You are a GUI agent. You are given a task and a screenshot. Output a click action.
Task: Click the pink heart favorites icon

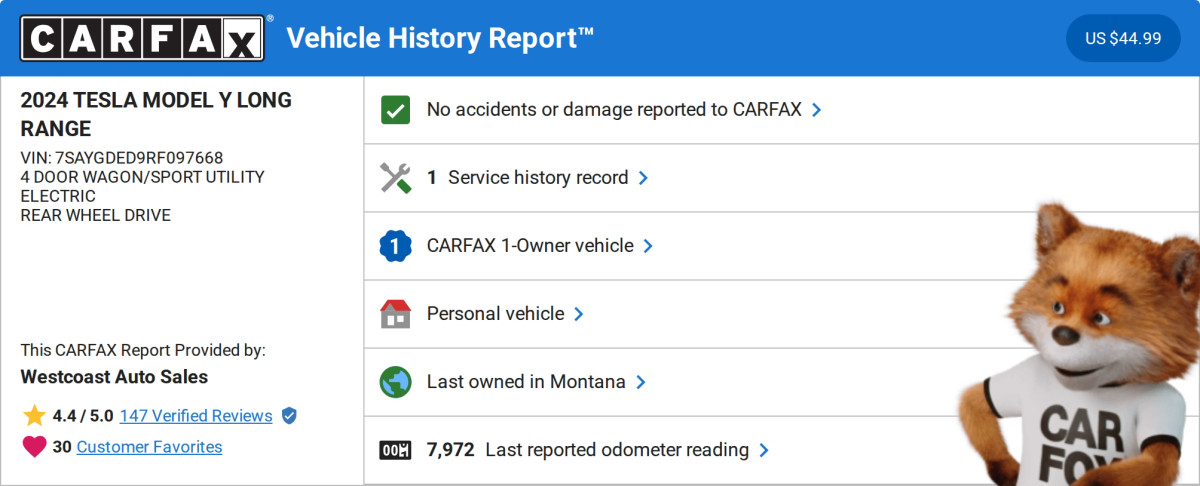tap(34, 447)
